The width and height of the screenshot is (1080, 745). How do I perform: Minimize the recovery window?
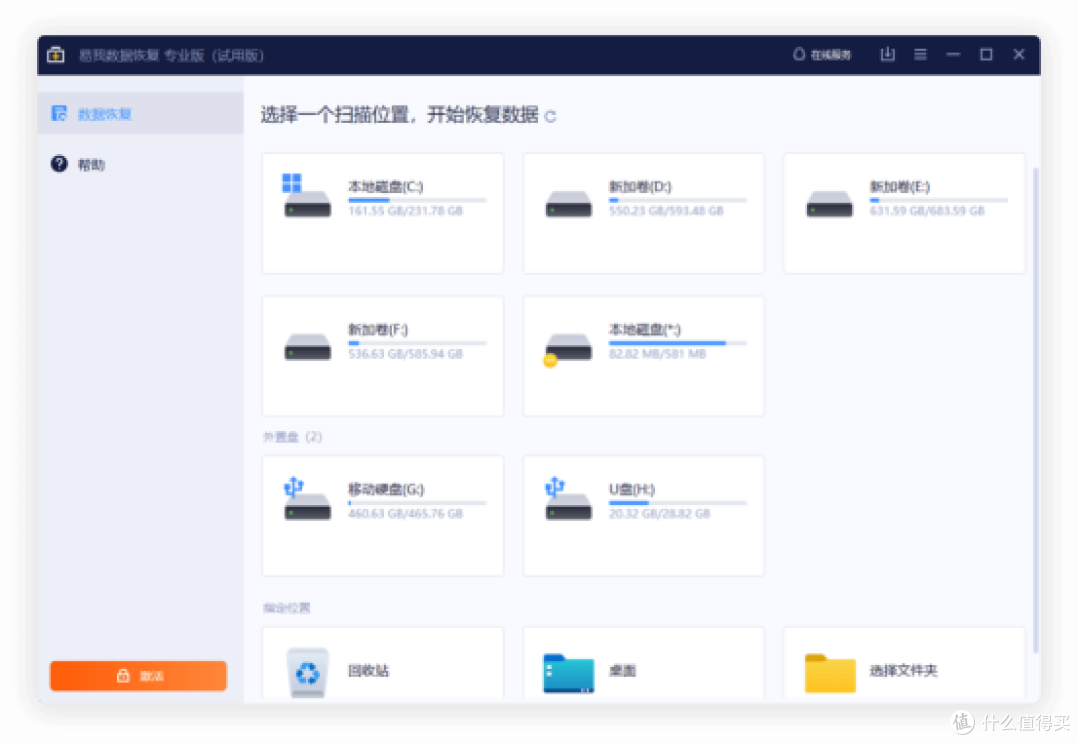coord(953,54)
